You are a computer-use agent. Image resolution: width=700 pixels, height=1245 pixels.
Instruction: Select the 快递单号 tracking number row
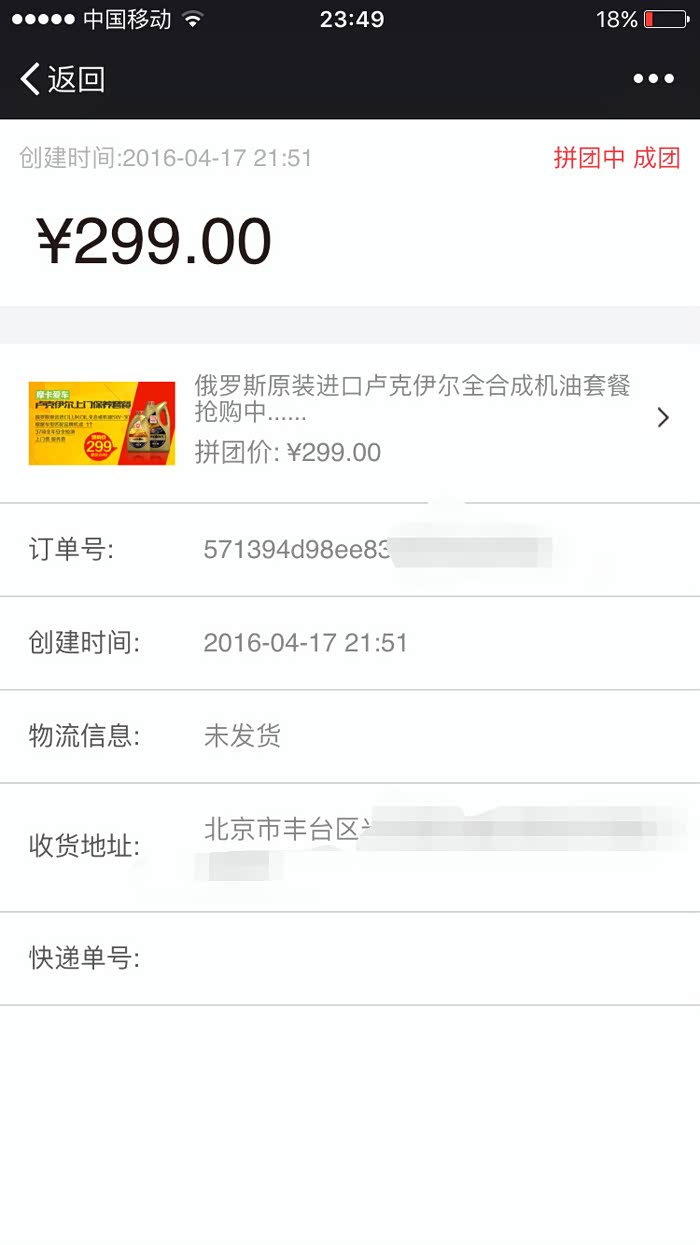350,958
